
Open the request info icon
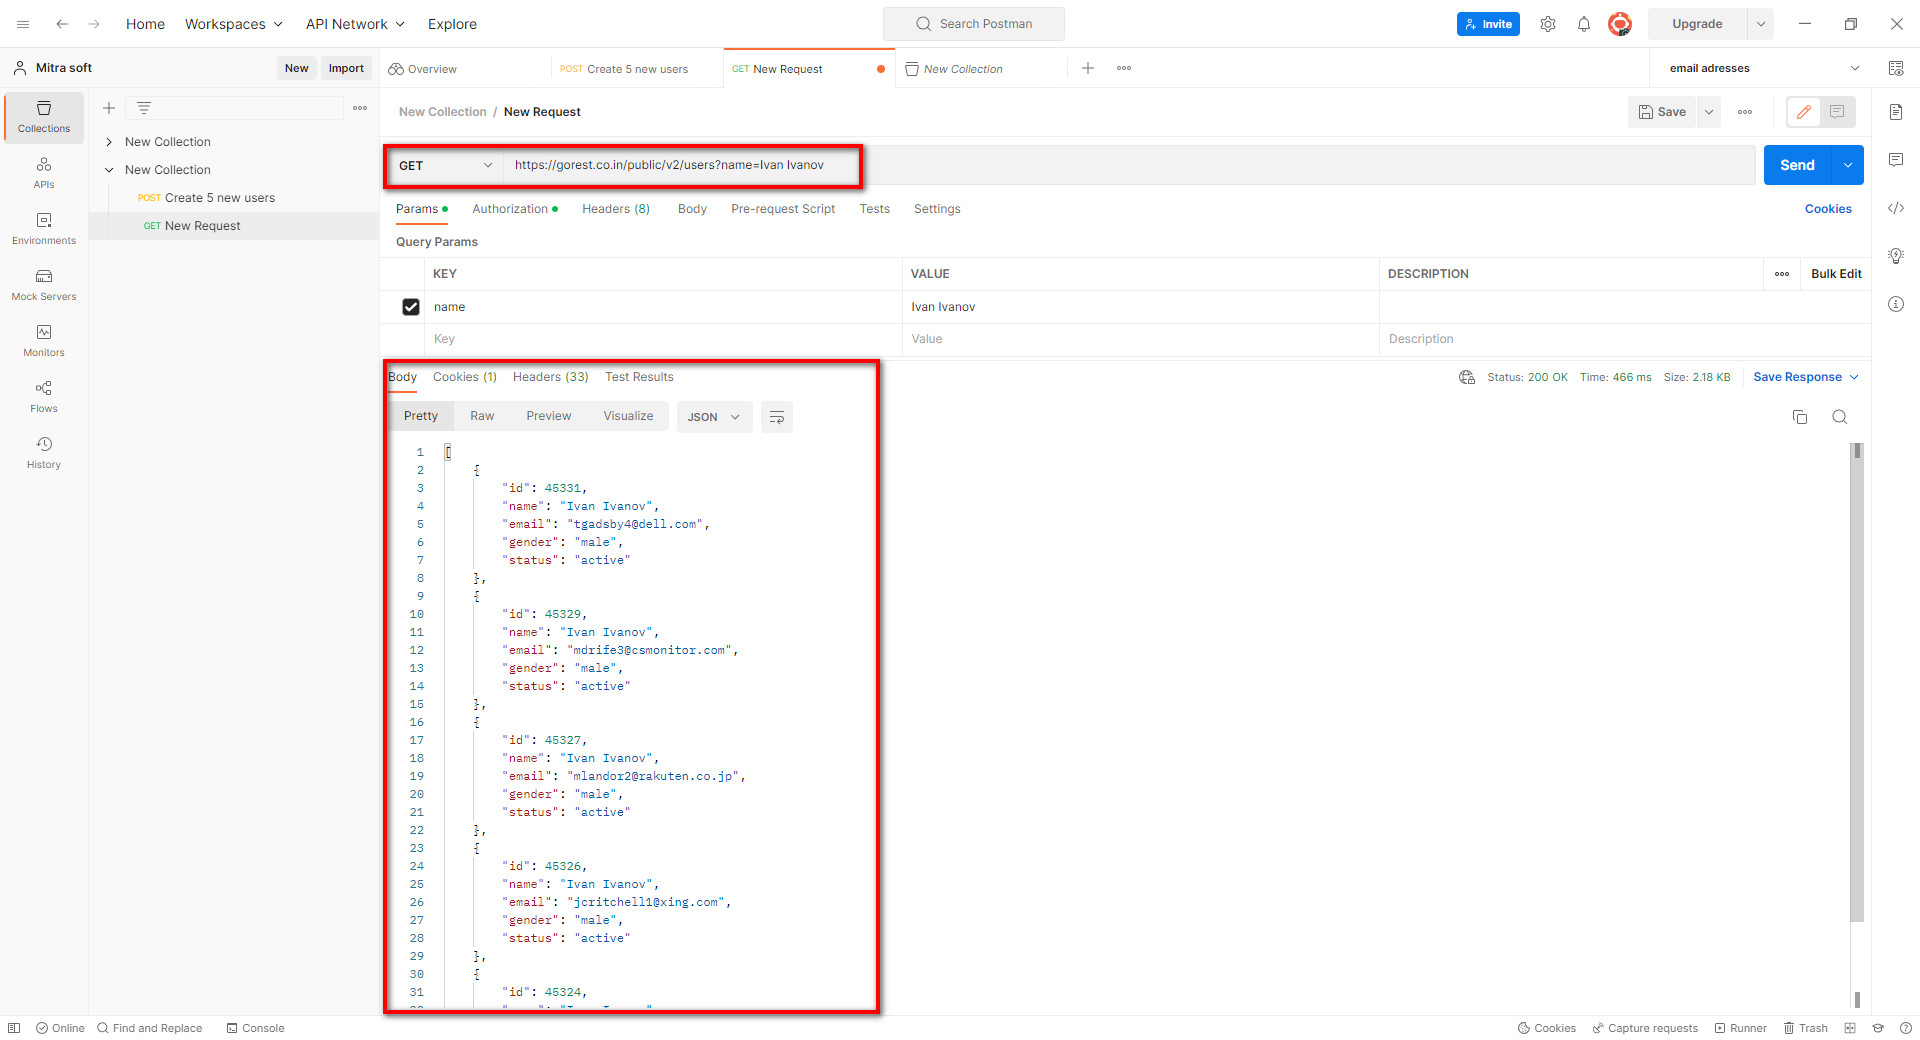click(x=1896, y=304)
